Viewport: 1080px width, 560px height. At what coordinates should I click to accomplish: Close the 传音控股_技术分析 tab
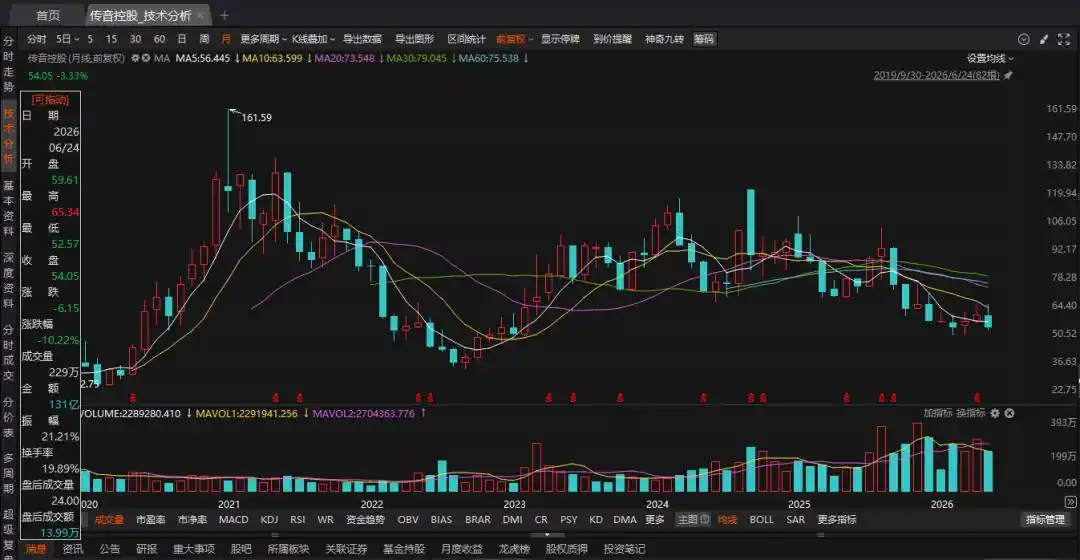click(200, 15)
